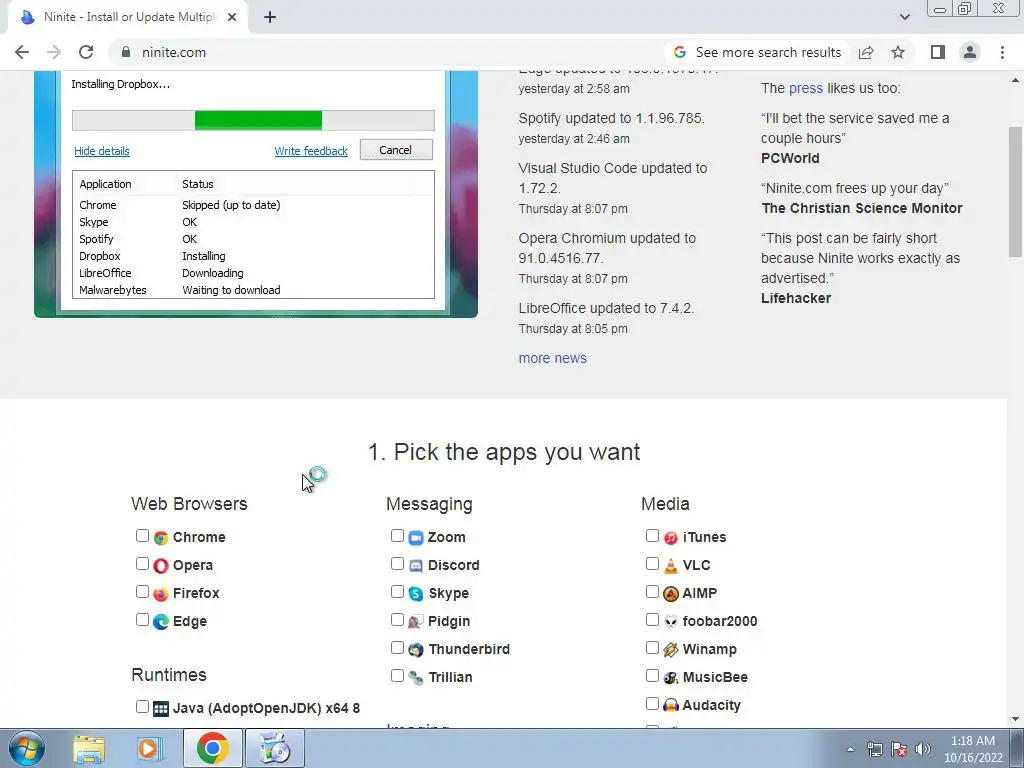The width and height of the screenshot is (1024, 768).
Task: Check the Thunderbird checkbox
Action: tap(397, 648)
